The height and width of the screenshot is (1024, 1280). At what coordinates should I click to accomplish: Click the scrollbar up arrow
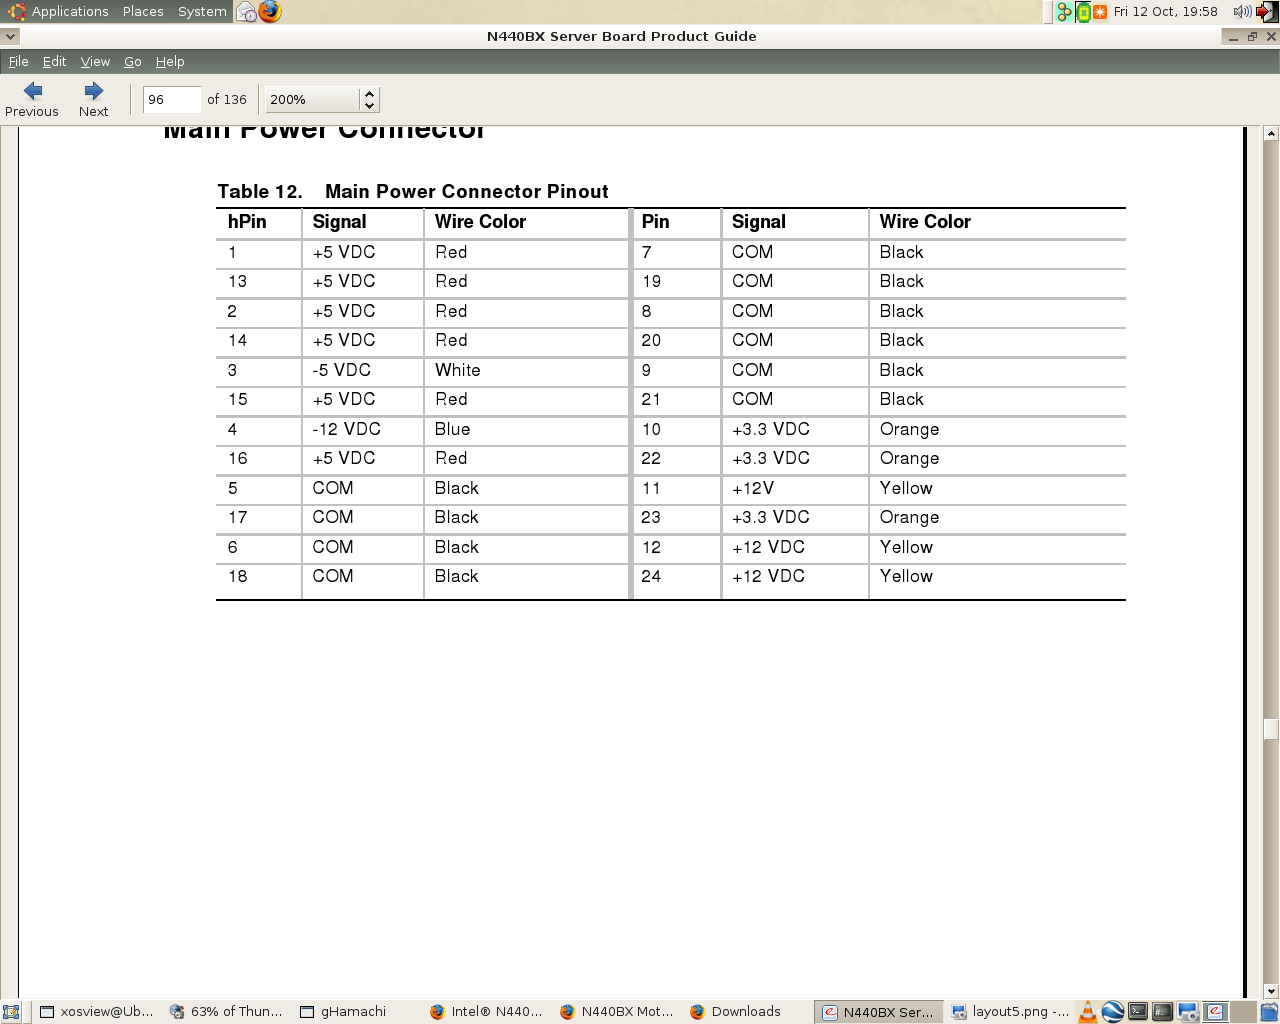click(1271, 133)
